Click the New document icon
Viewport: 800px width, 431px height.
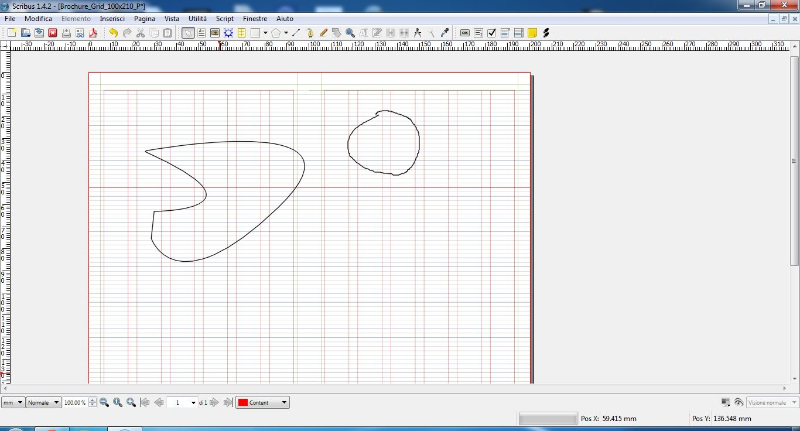(10, 32)
